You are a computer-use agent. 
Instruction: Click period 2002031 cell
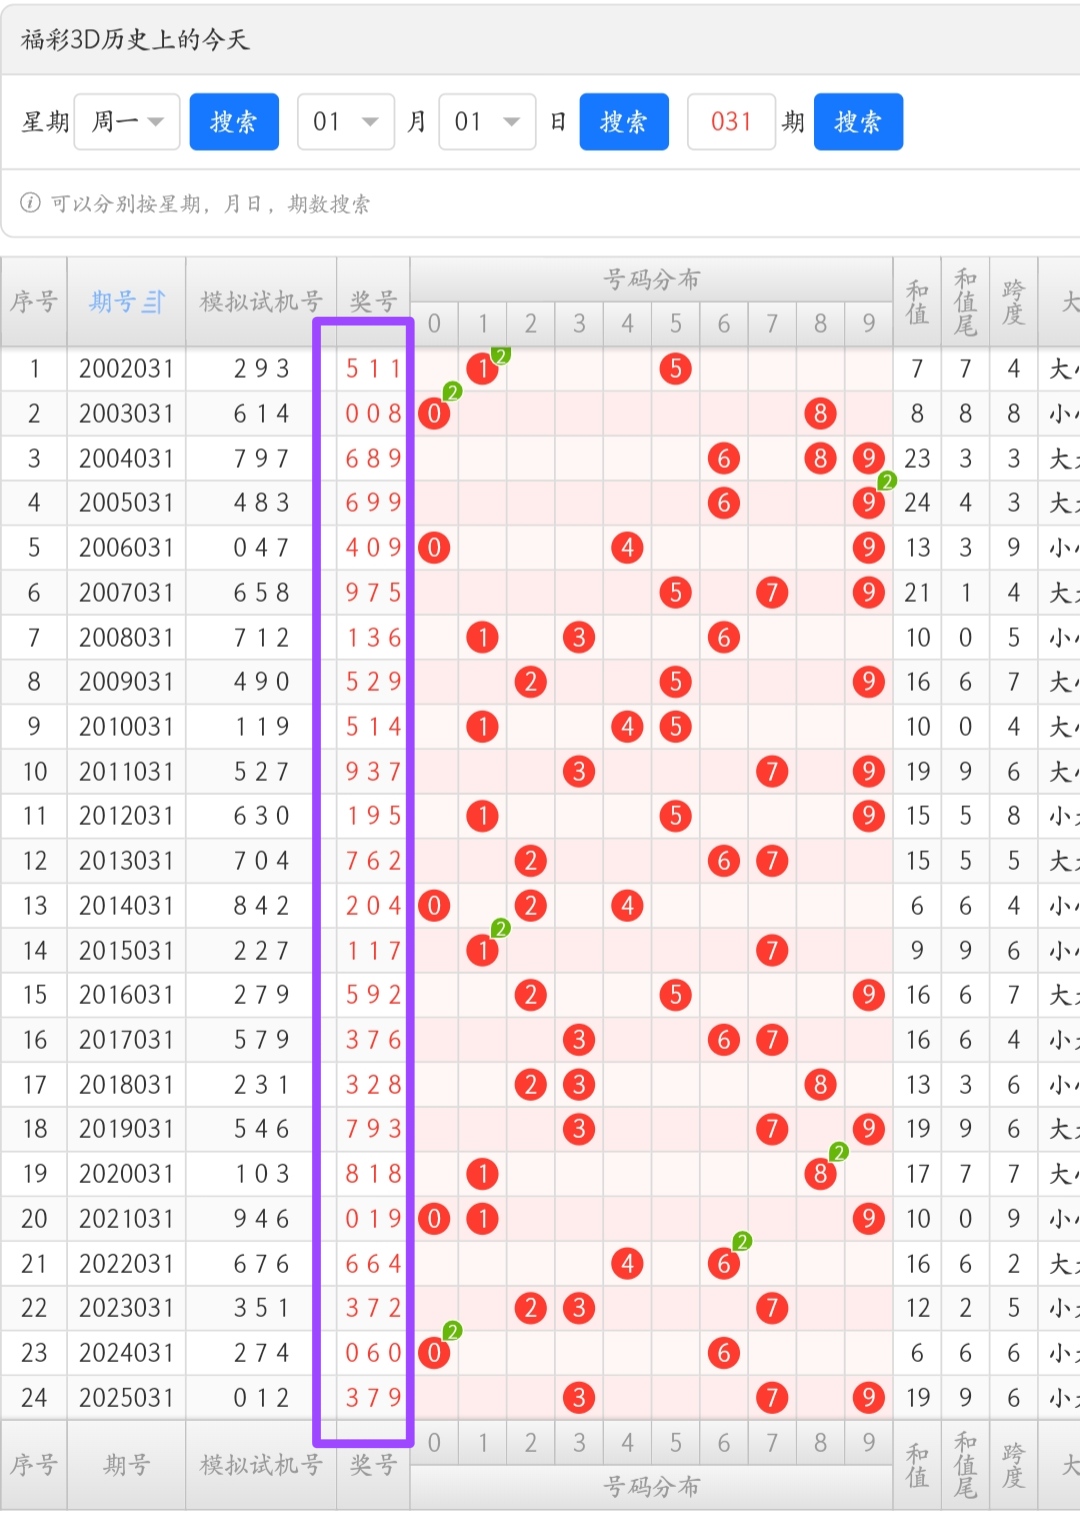pos(126,369)
